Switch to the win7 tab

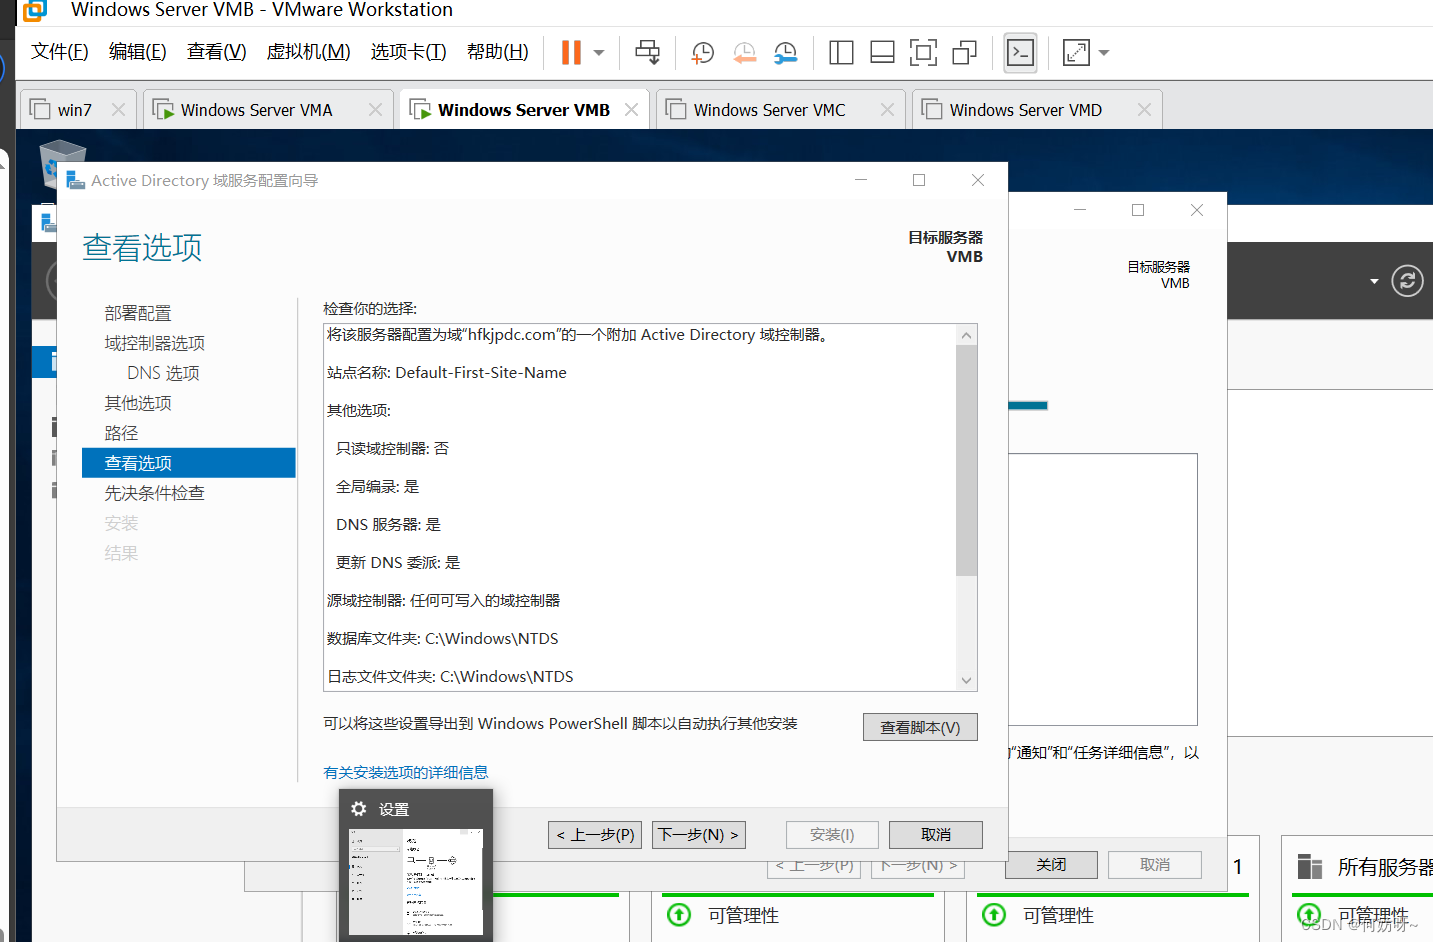(x=74, y=110)
